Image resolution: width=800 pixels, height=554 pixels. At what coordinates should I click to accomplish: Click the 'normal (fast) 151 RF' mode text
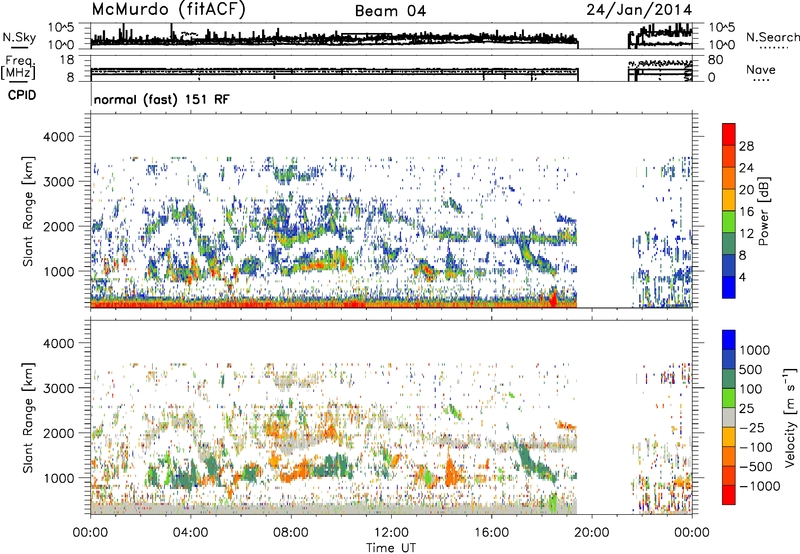coord(162,99)
